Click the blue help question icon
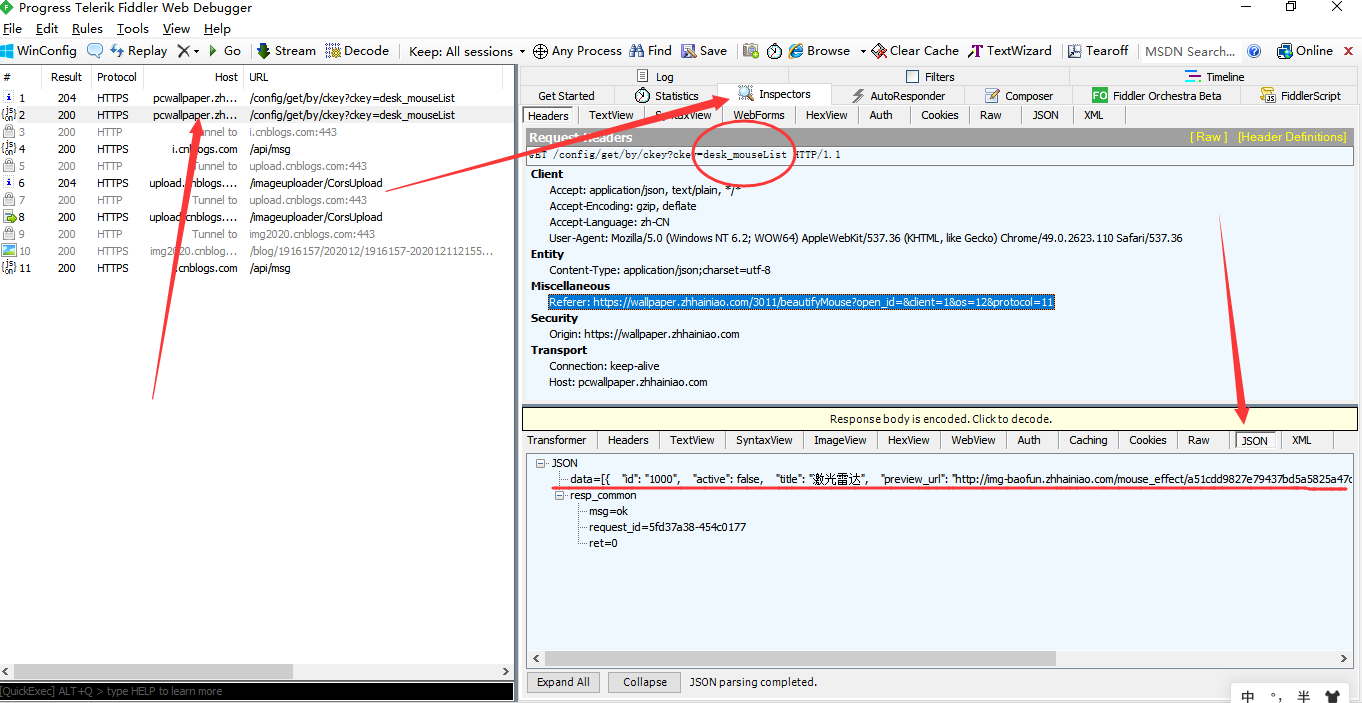The height and width of the screenshot is (703, 1362). click(x=1254, y=51)
